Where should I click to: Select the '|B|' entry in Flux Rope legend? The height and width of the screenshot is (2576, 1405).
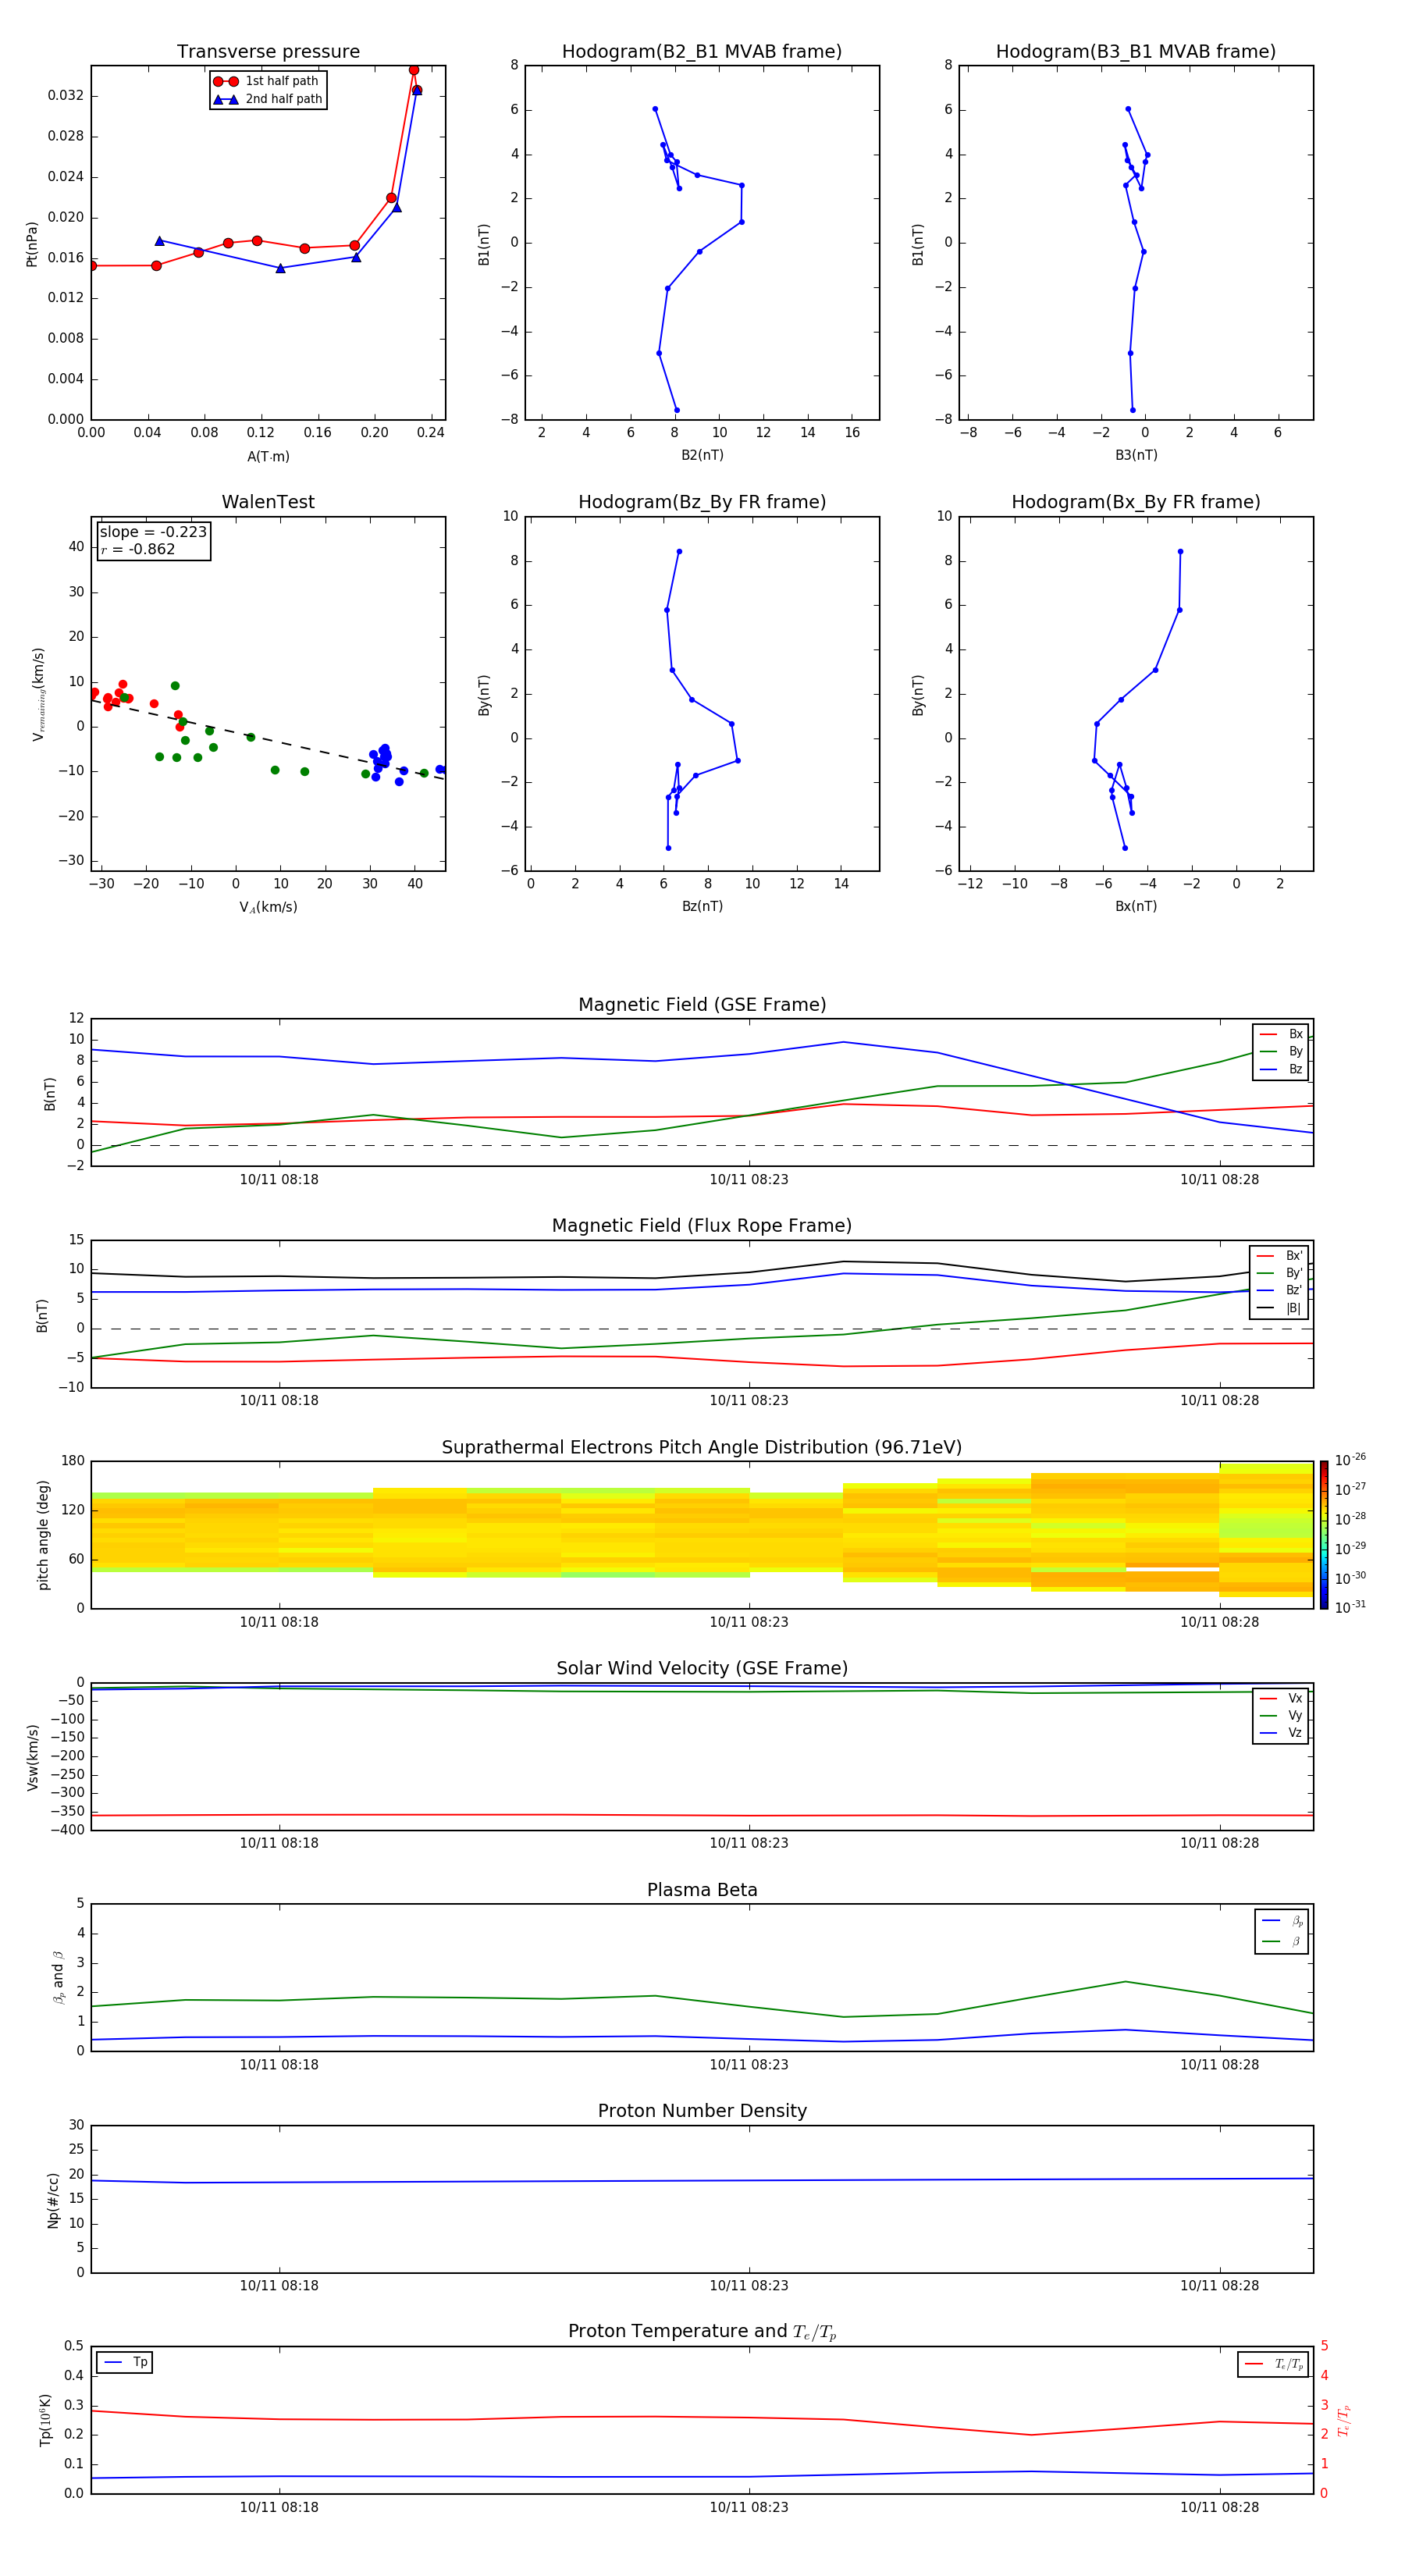(x=1279, y=1308)
